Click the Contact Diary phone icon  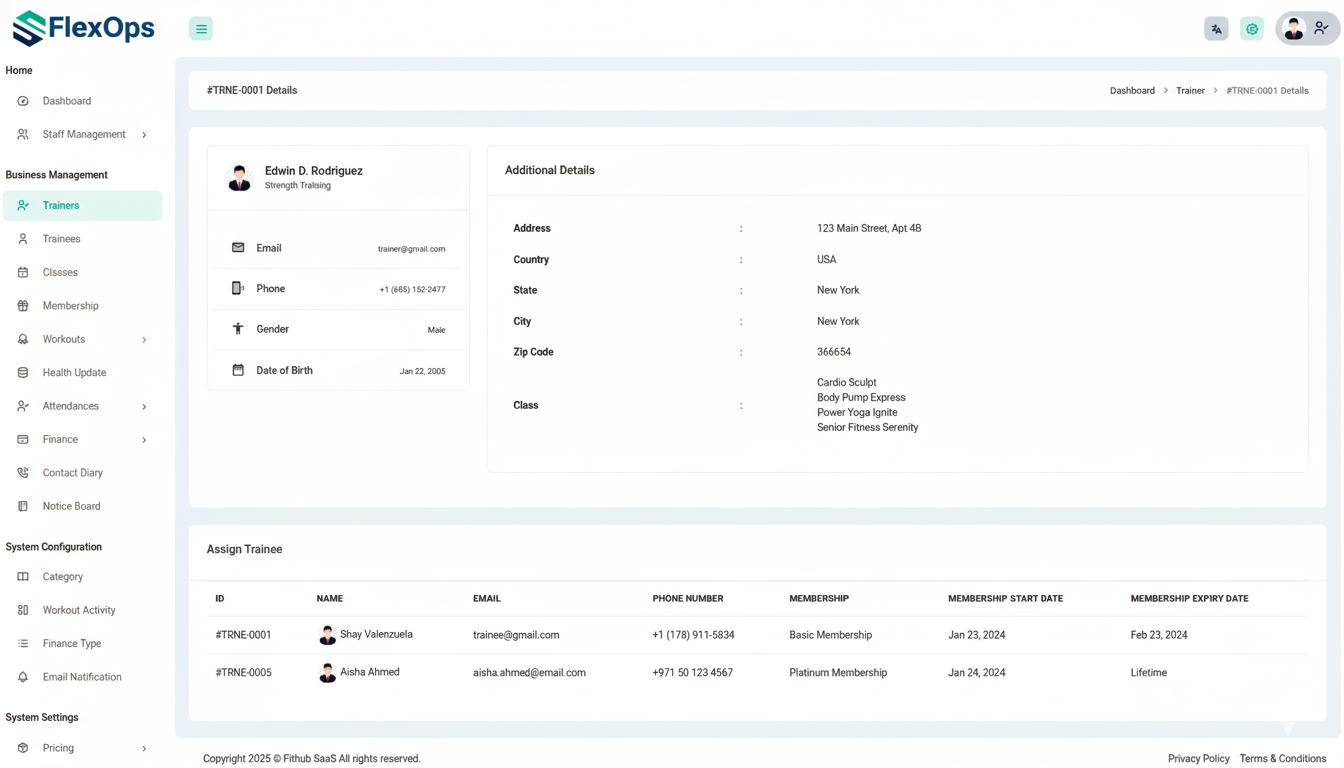23,473
